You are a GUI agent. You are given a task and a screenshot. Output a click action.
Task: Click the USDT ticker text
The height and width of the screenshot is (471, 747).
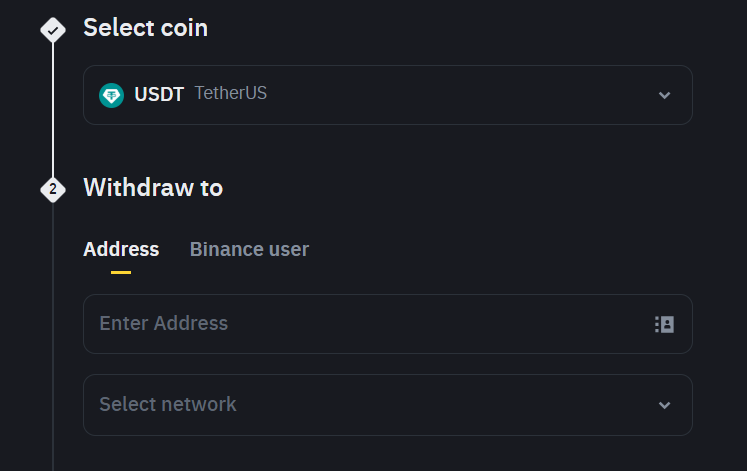coord(159,95)
